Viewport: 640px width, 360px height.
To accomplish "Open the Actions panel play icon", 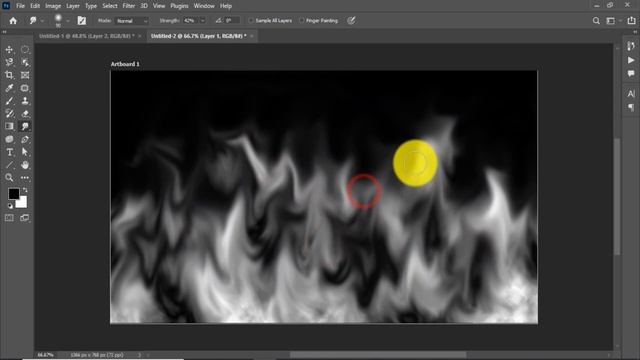I will [631, 60].
